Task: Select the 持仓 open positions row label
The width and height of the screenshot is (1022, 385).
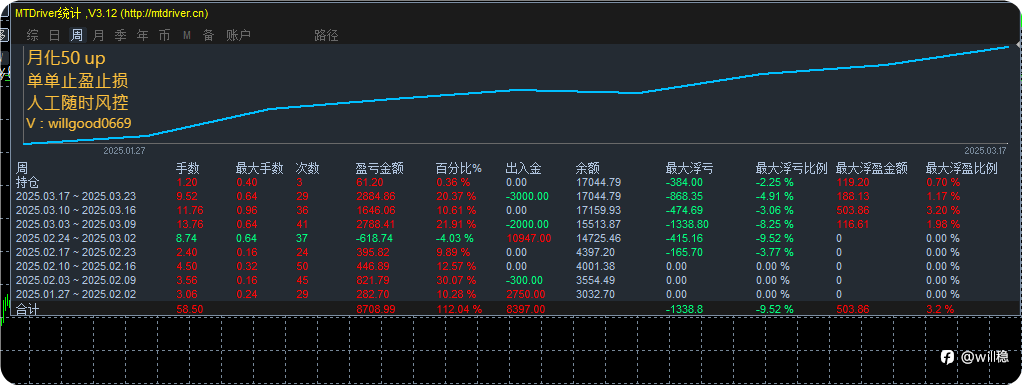Action: tap(27, 182)
